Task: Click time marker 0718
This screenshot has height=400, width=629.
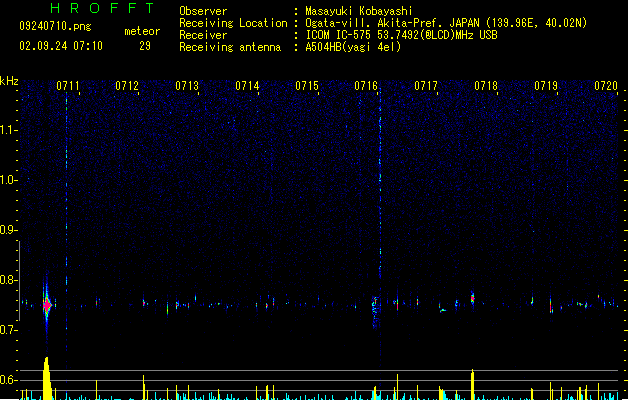Action: tap(486, 86)
